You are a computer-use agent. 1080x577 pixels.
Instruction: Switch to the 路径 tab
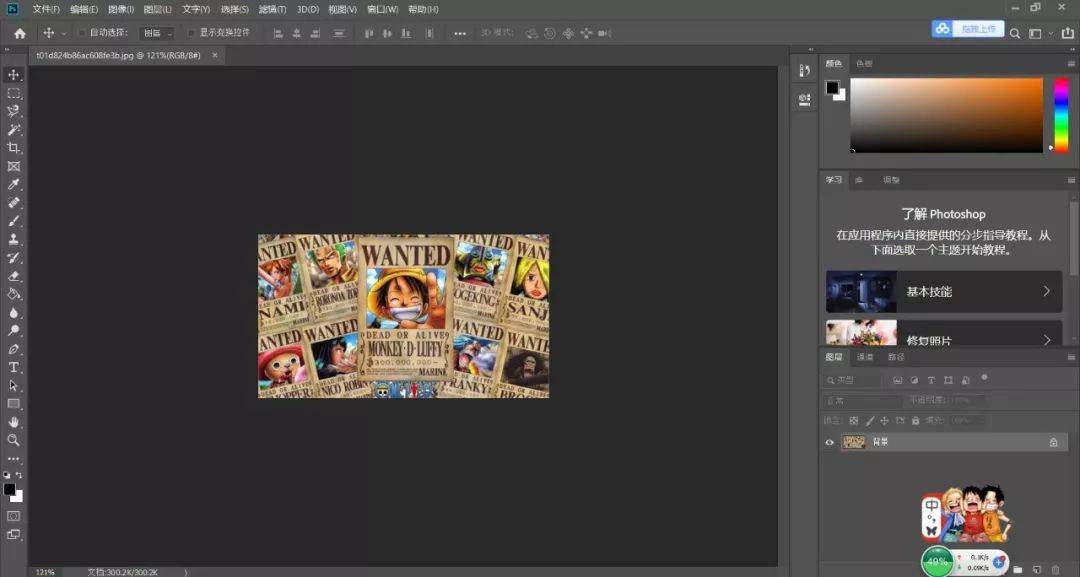895,357
